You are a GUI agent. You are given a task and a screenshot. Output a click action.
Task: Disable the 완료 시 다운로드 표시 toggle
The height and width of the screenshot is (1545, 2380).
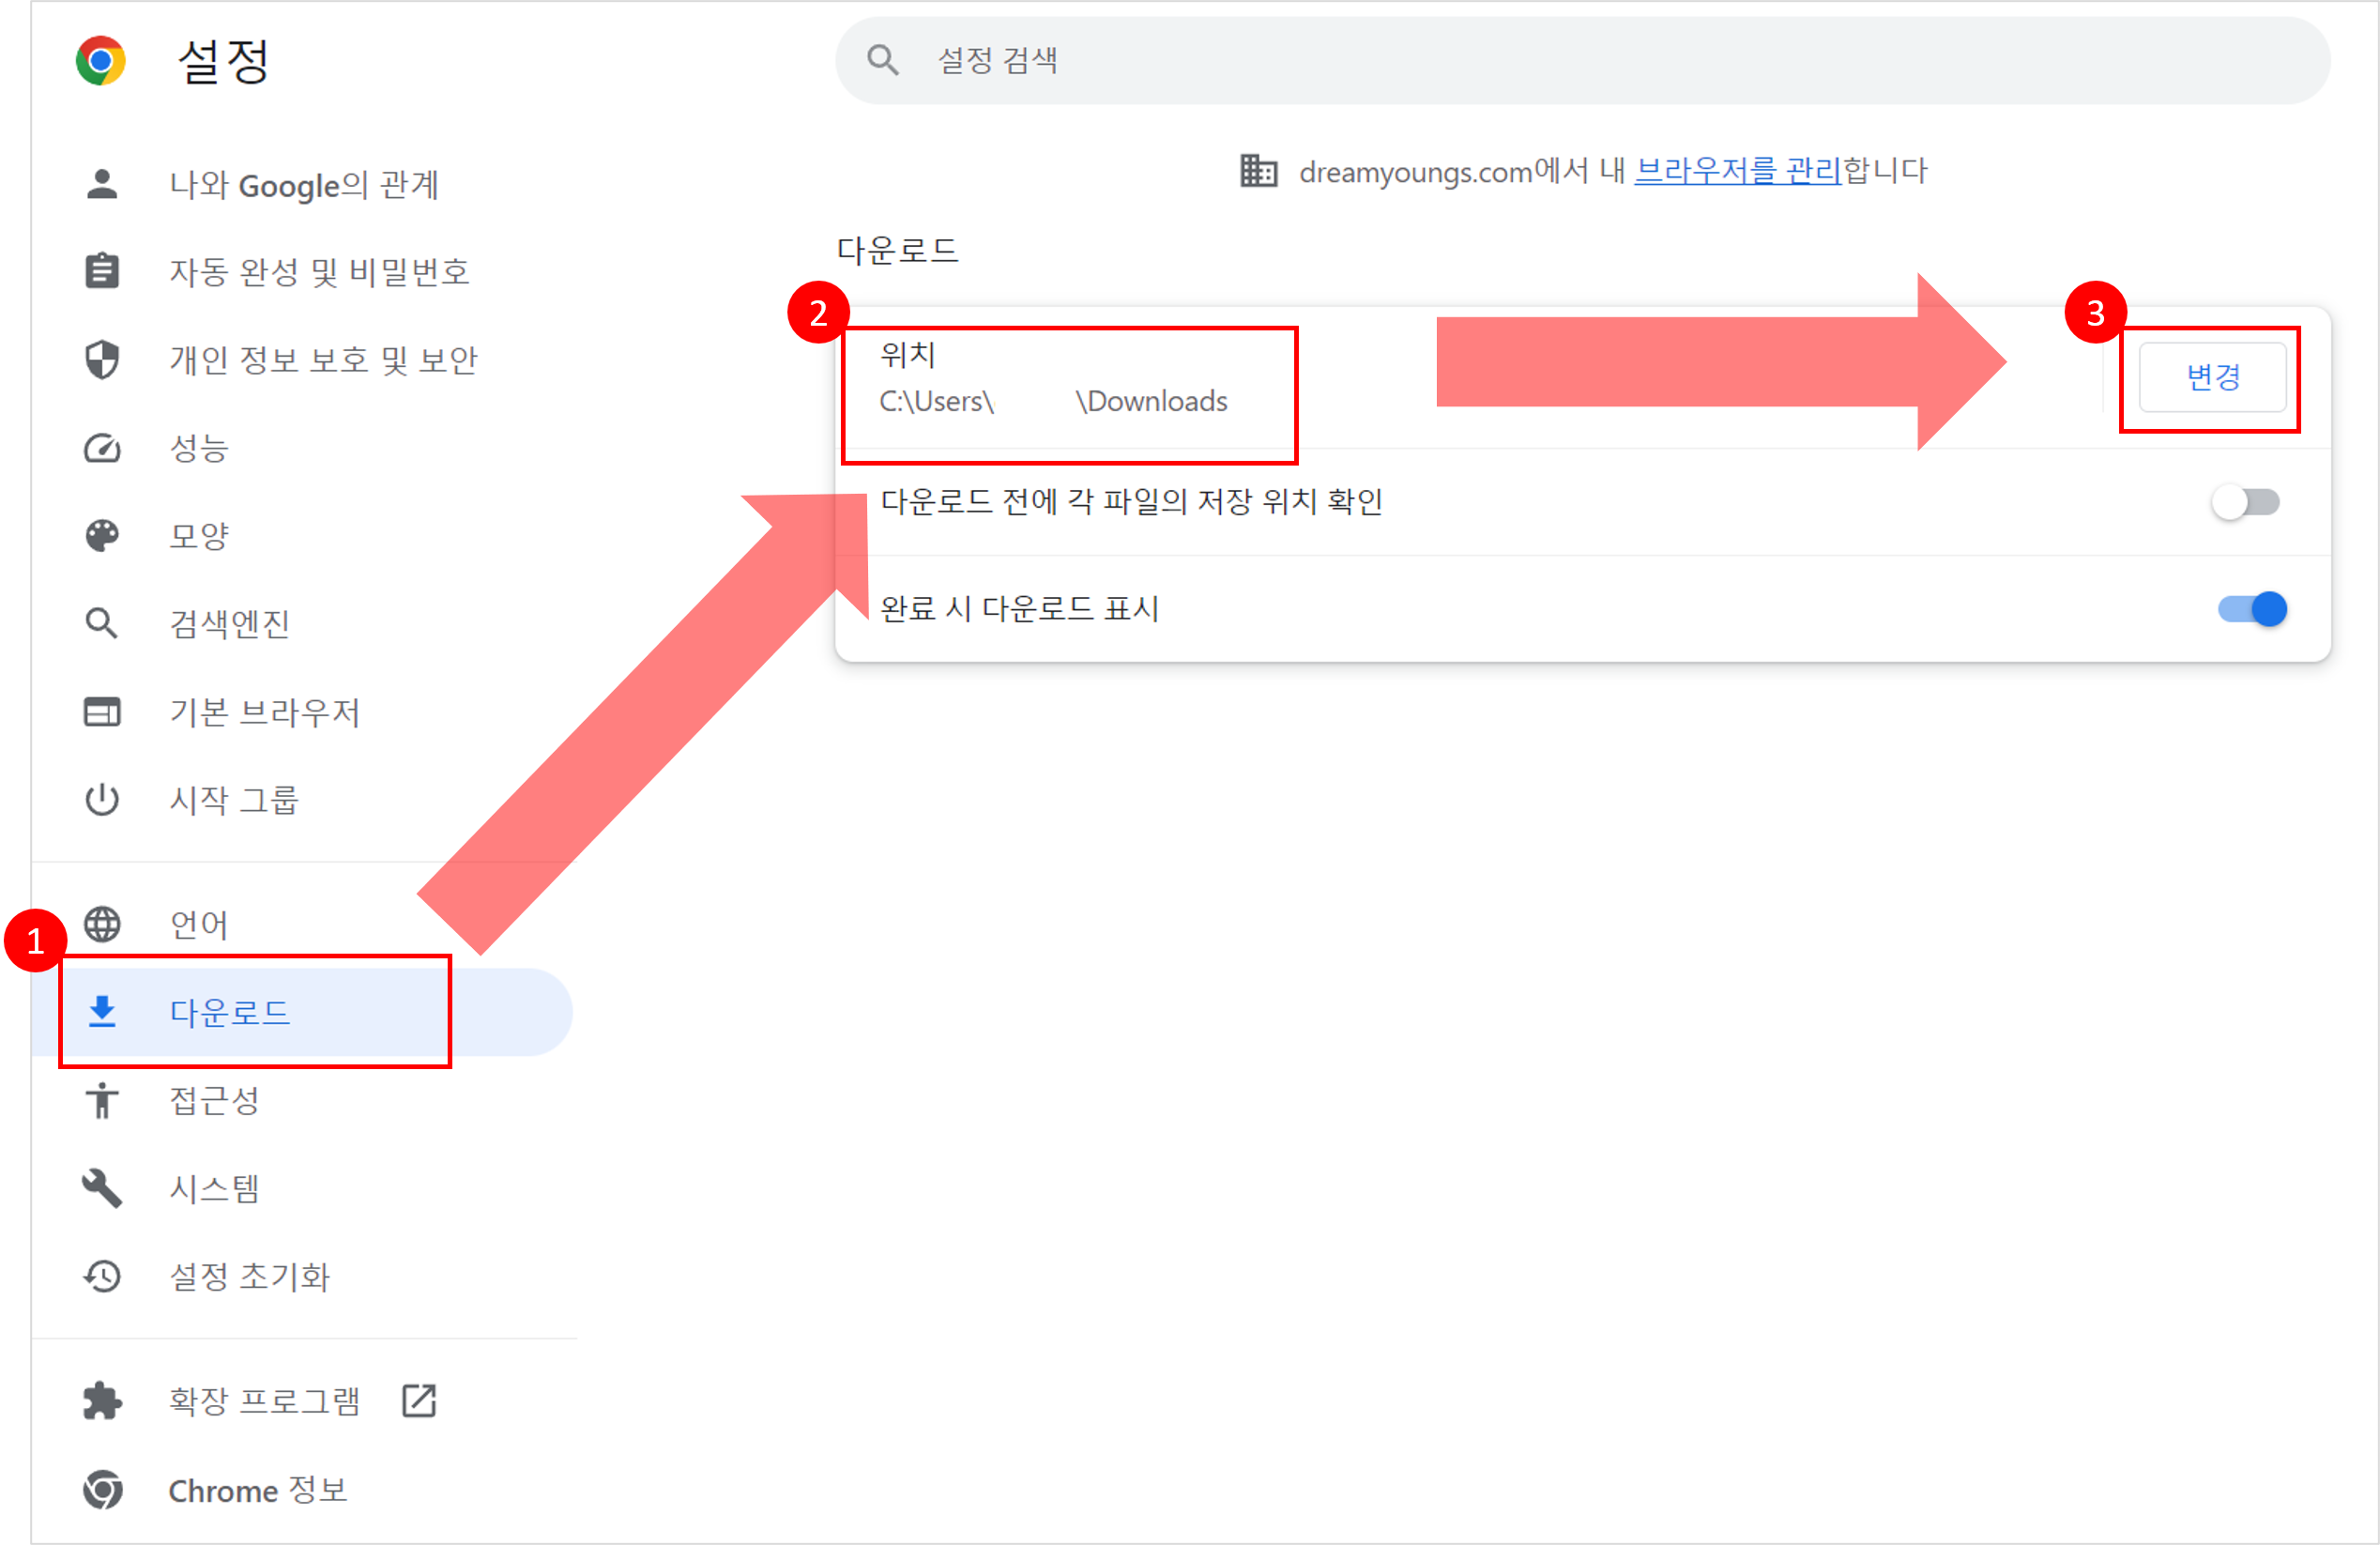pos(2252,609)
